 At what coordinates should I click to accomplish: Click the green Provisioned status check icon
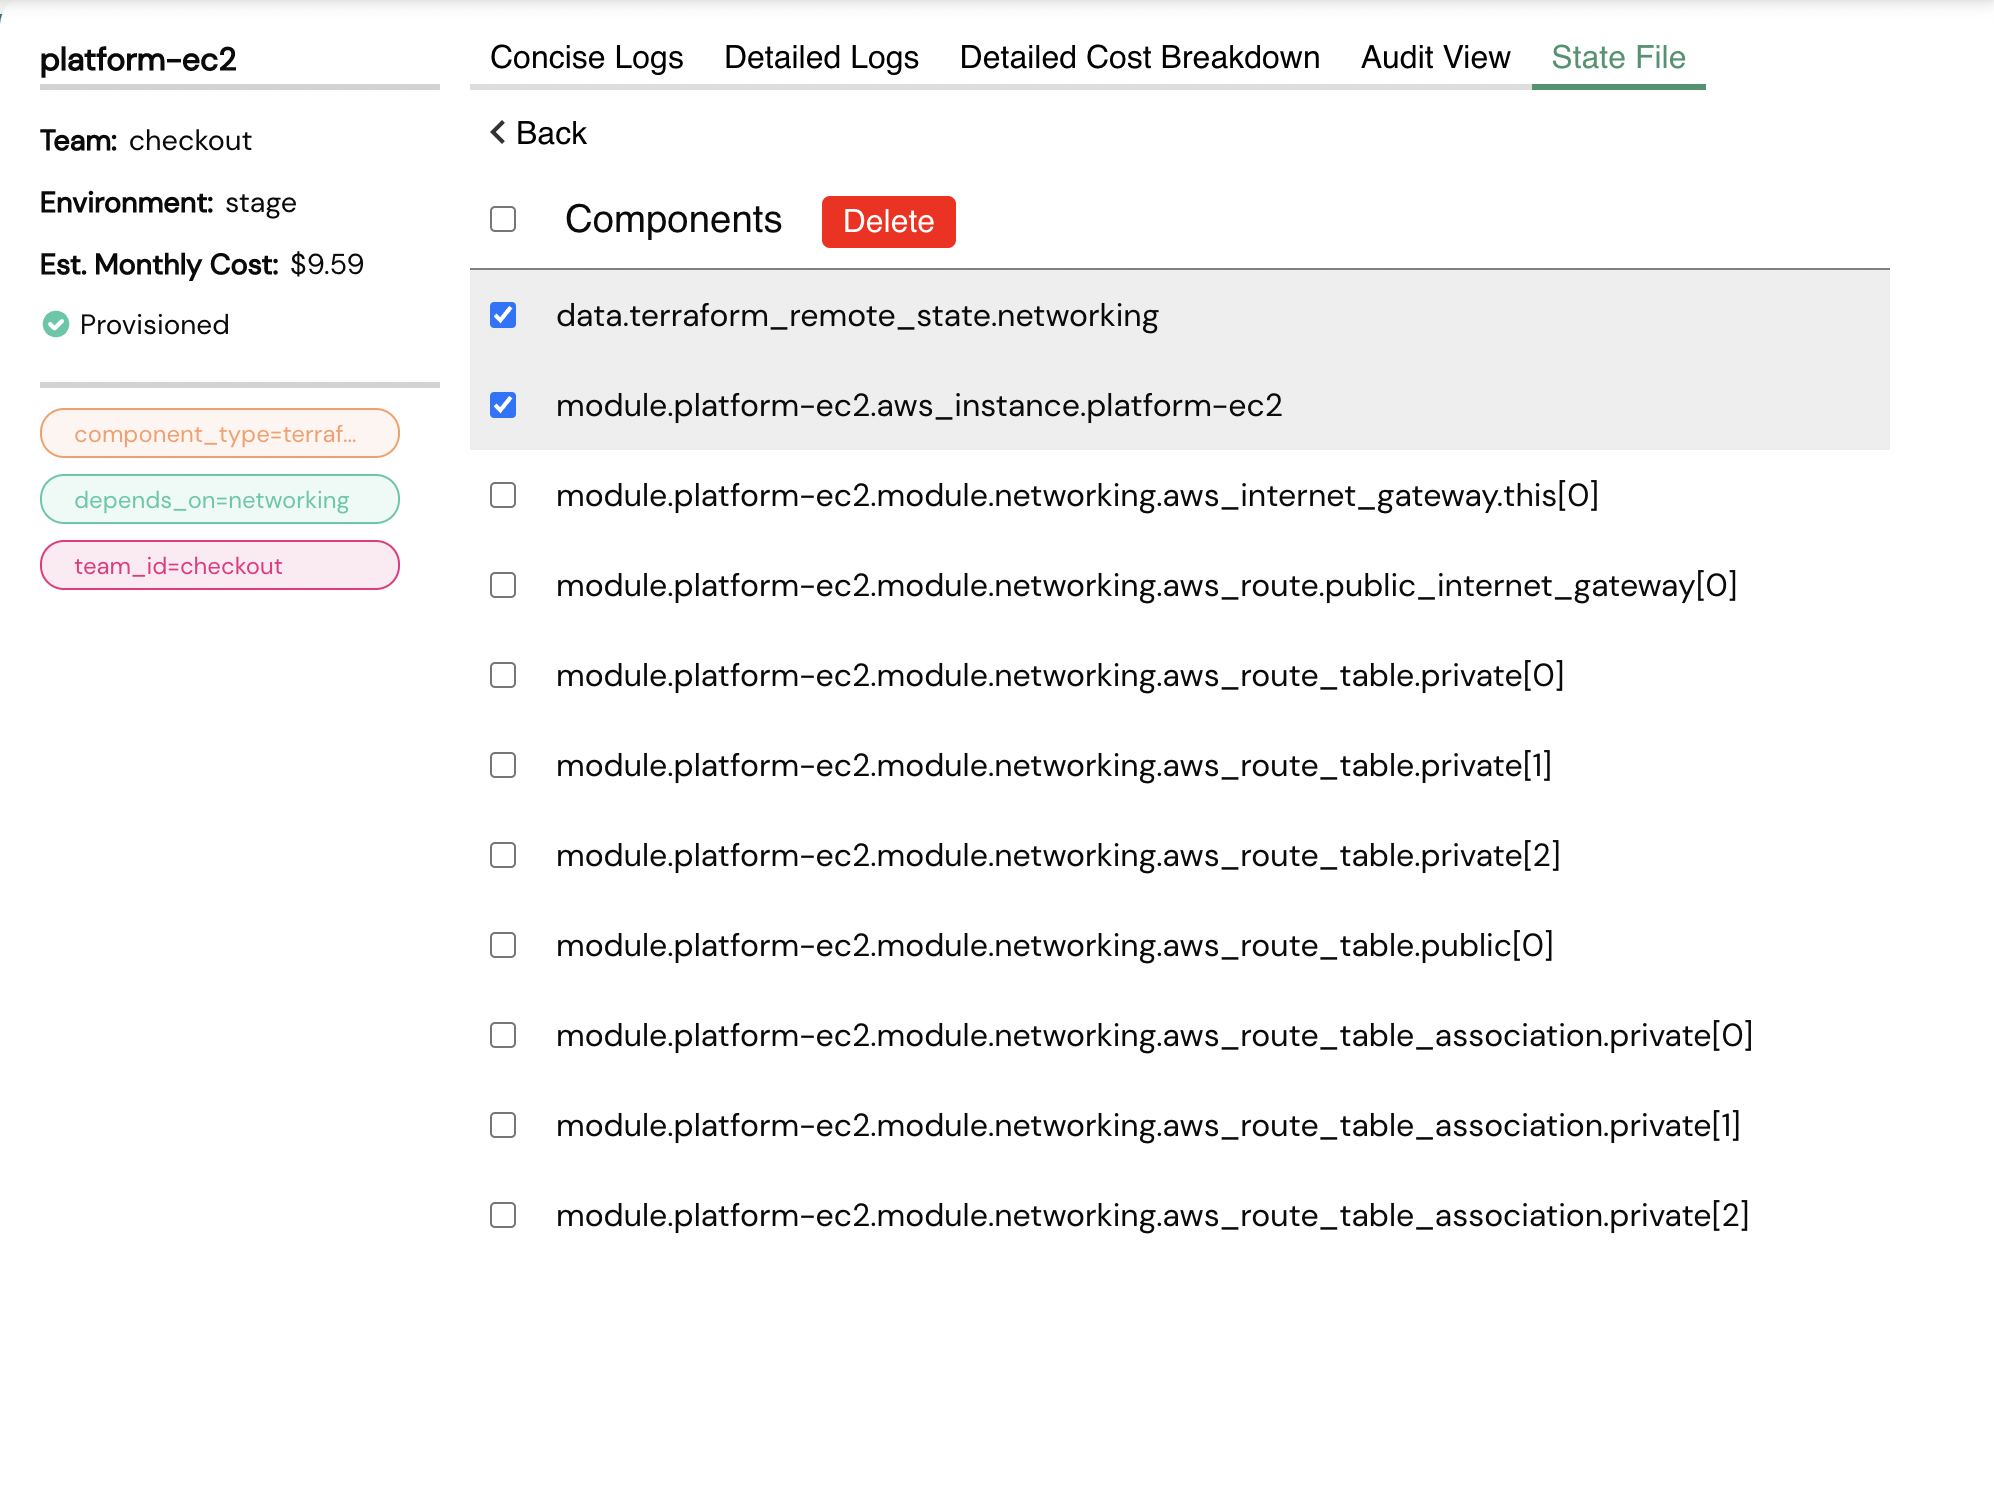point(56,324)
